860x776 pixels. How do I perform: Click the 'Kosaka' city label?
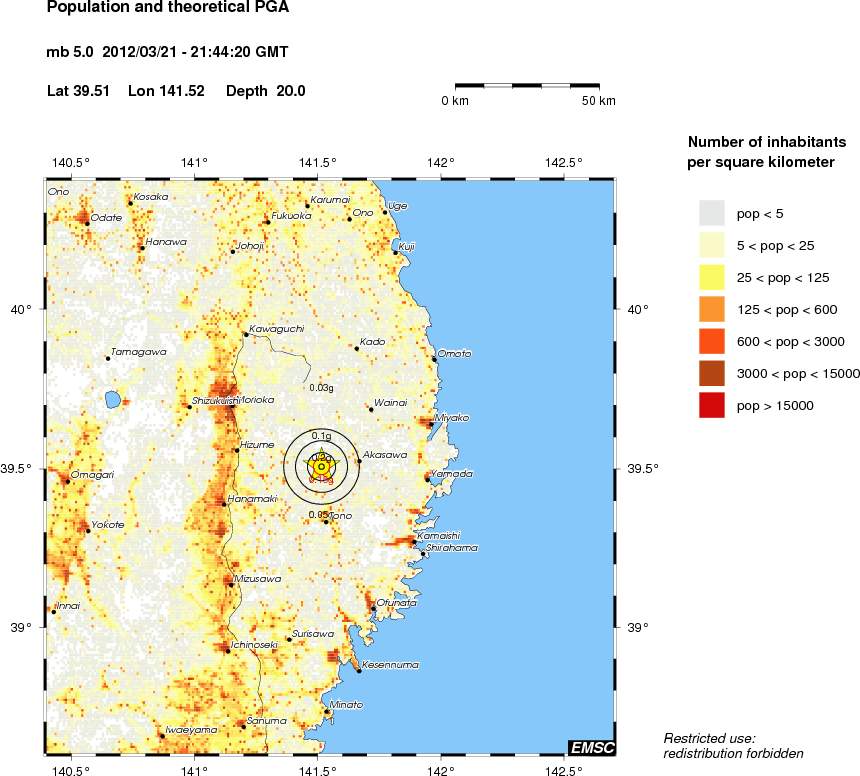point(151,196)
